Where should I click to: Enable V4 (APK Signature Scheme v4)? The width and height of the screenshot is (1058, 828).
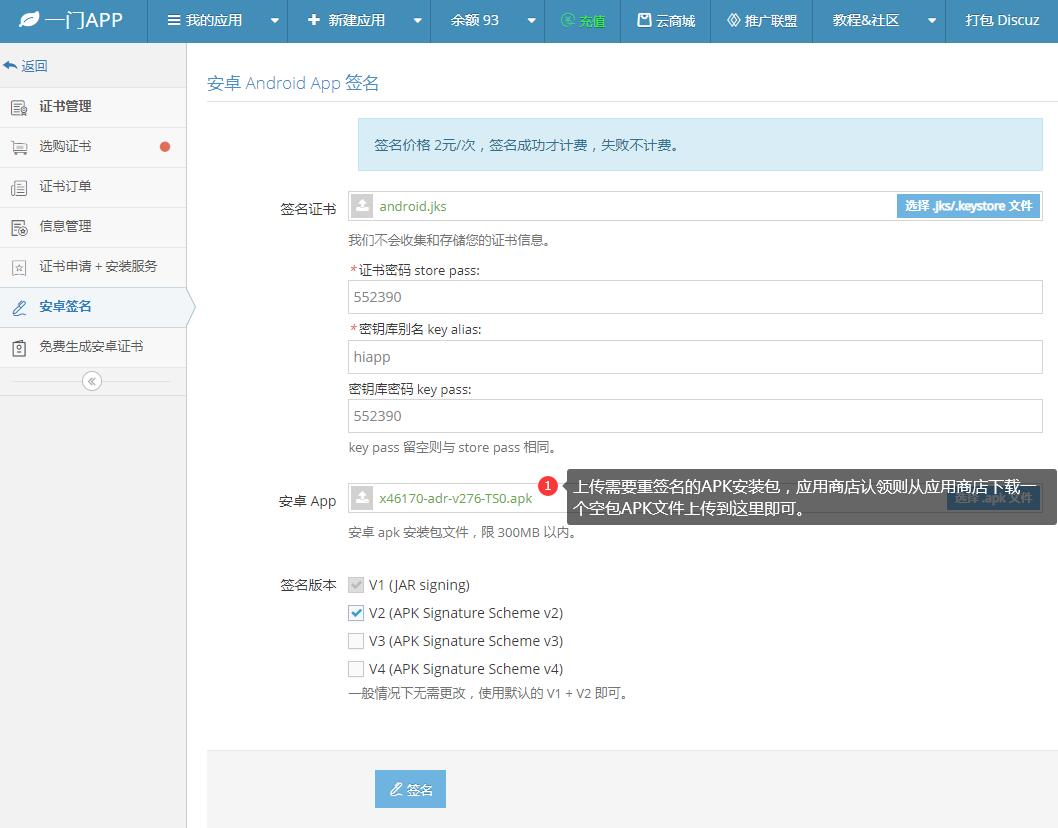pos(356,669)
